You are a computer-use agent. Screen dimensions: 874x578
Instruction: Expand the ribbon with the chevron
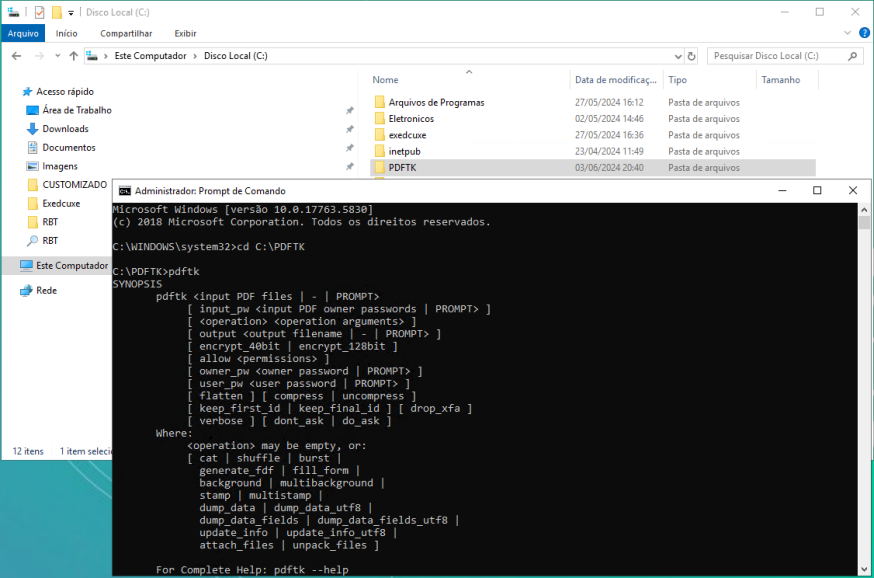point(846,33)
